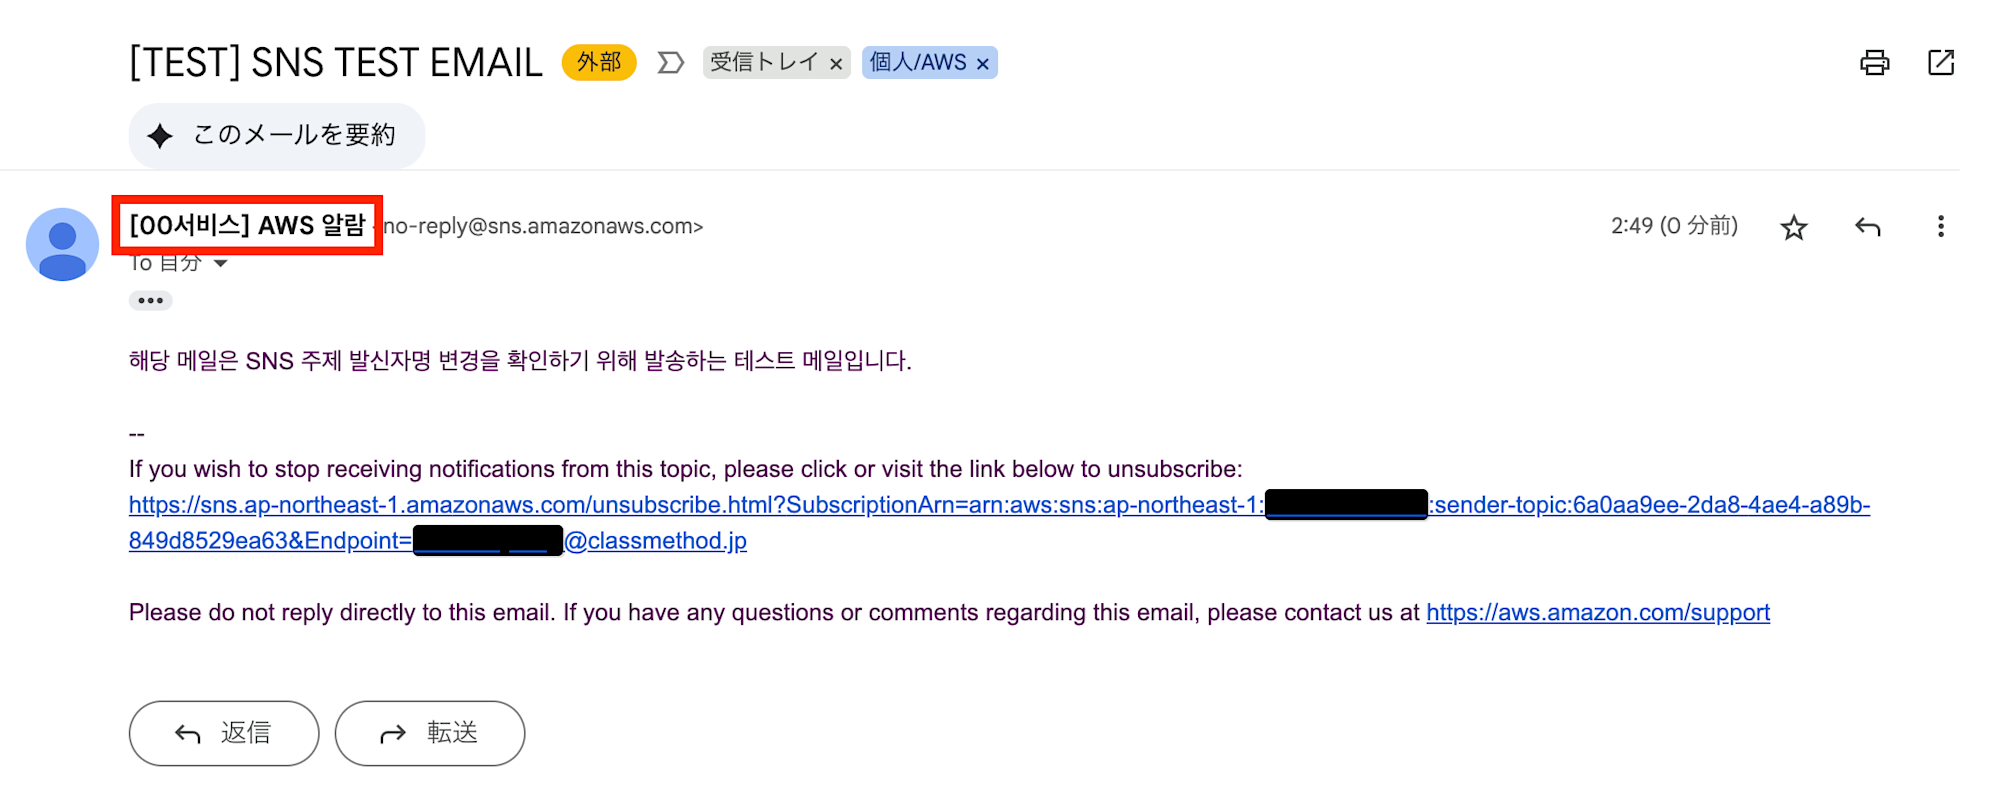The height and width of the screenshot is (807, 2000).
Task: Remove the 個人/AWS label
Action: tap(982, 64)
